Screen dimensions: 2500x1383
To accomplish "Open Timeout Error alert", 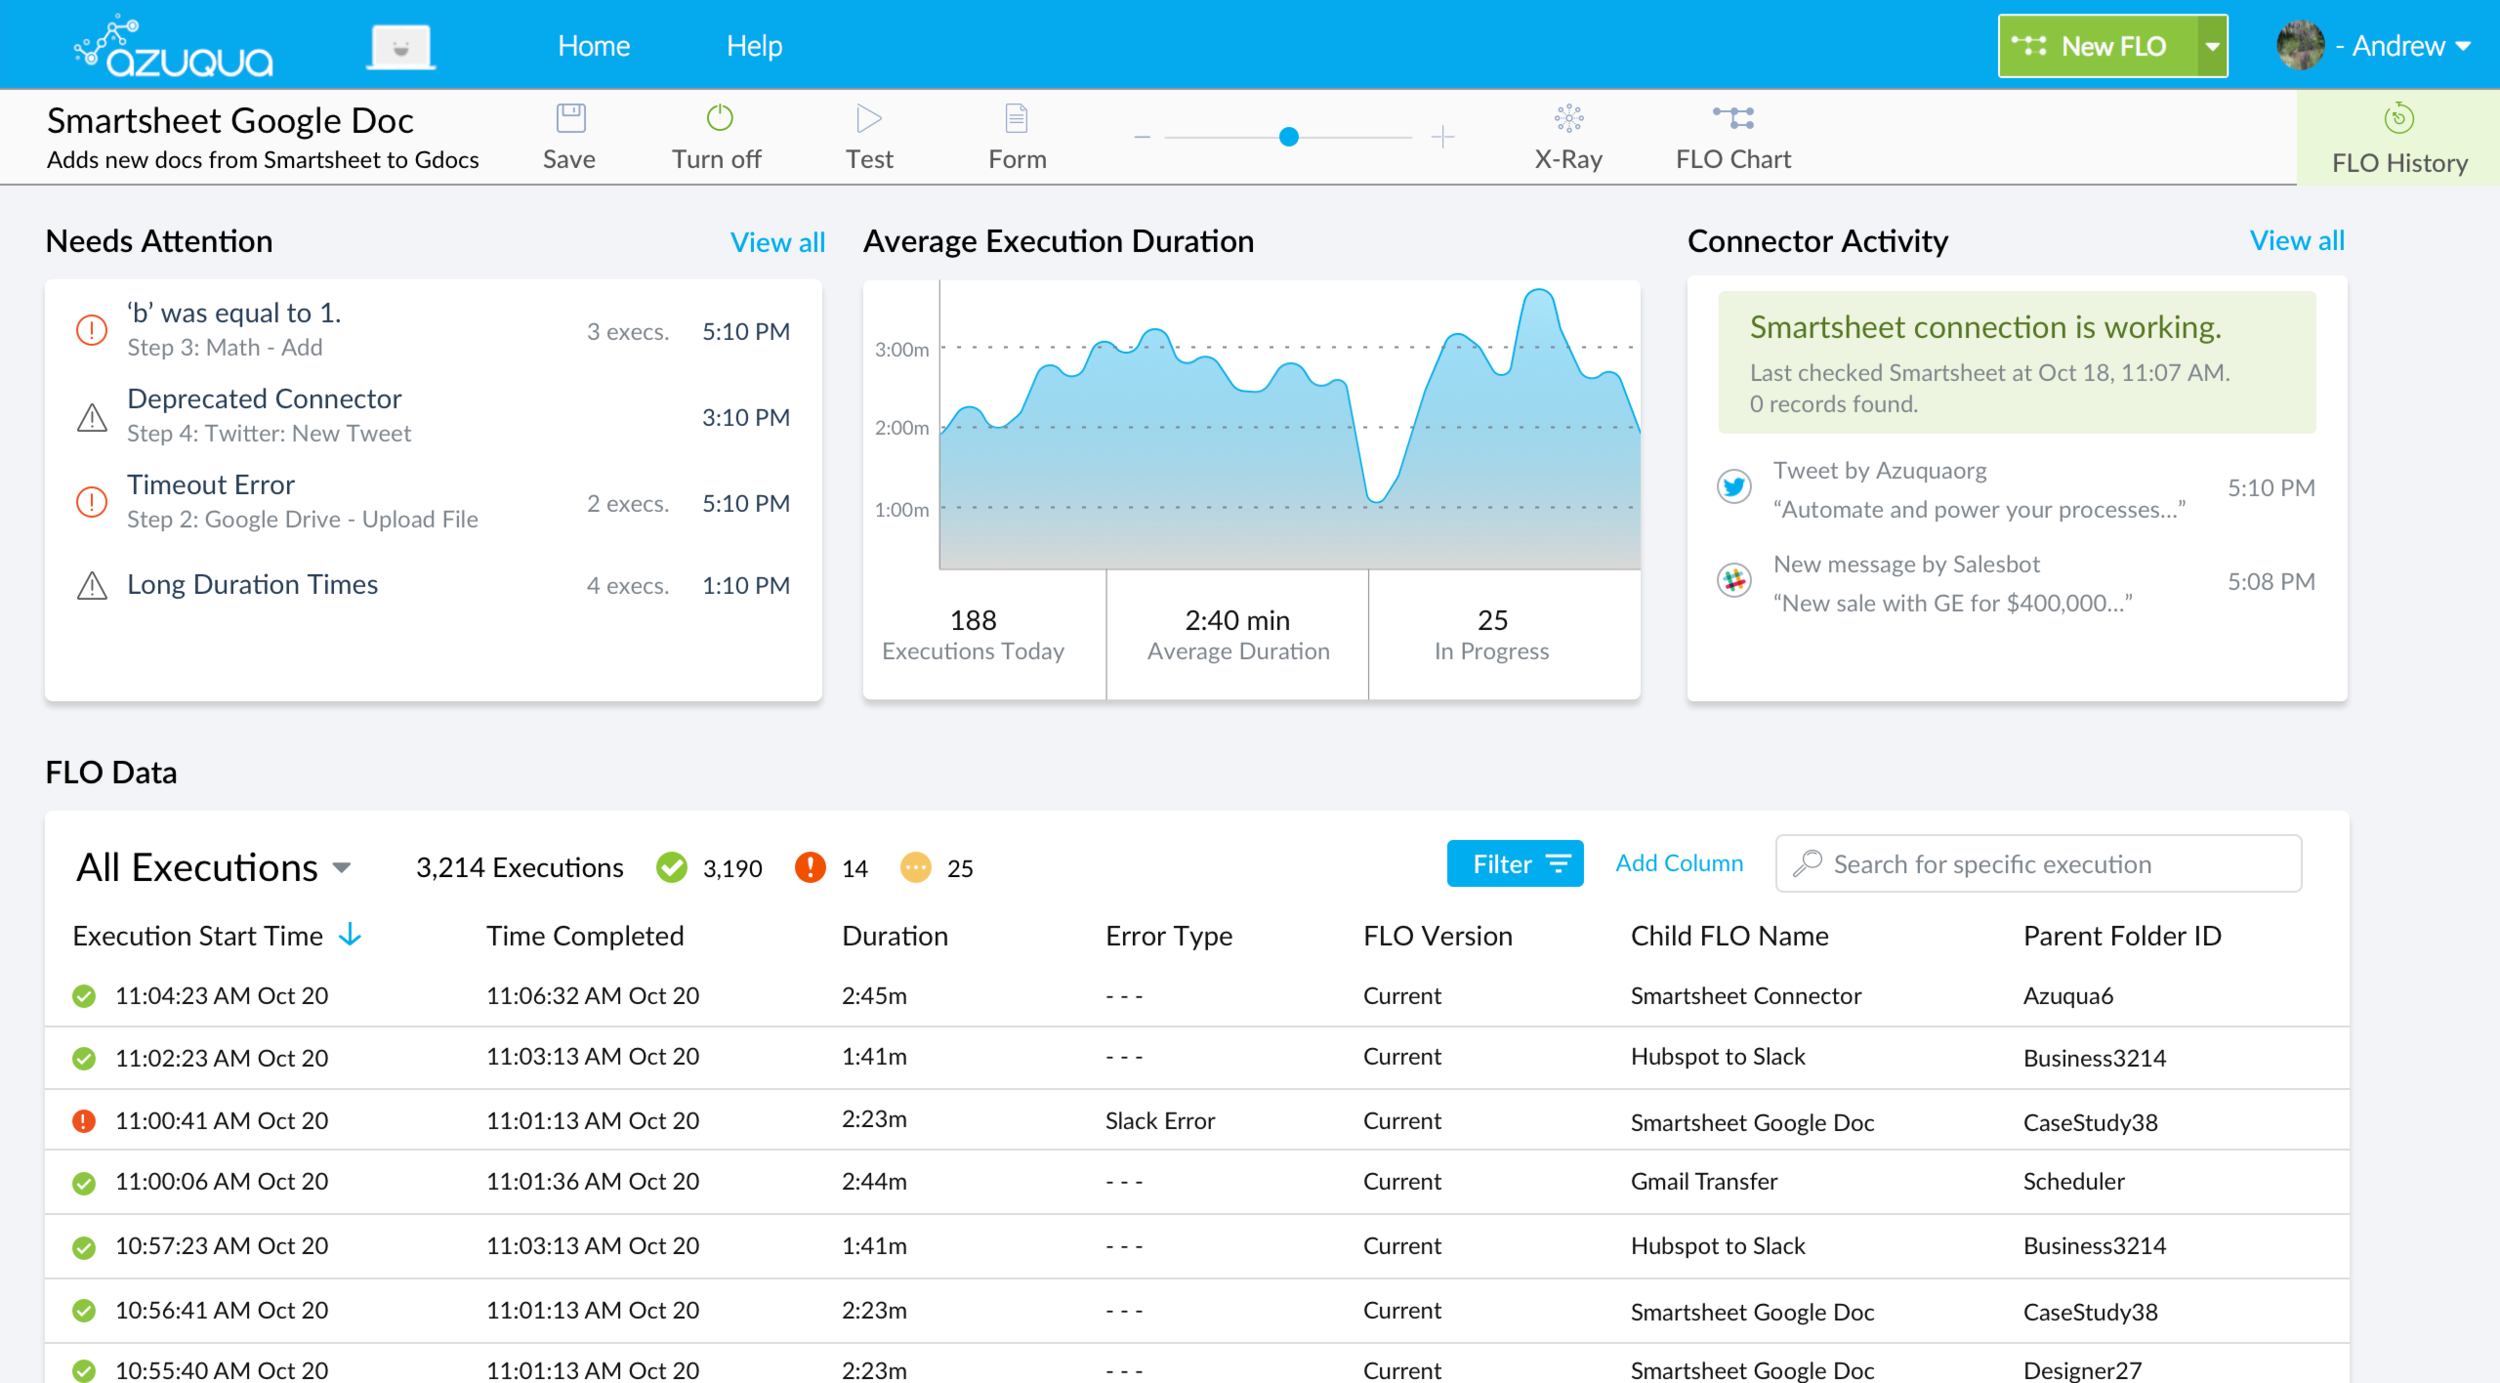I will pyautogui.click(x=433, y=502).
